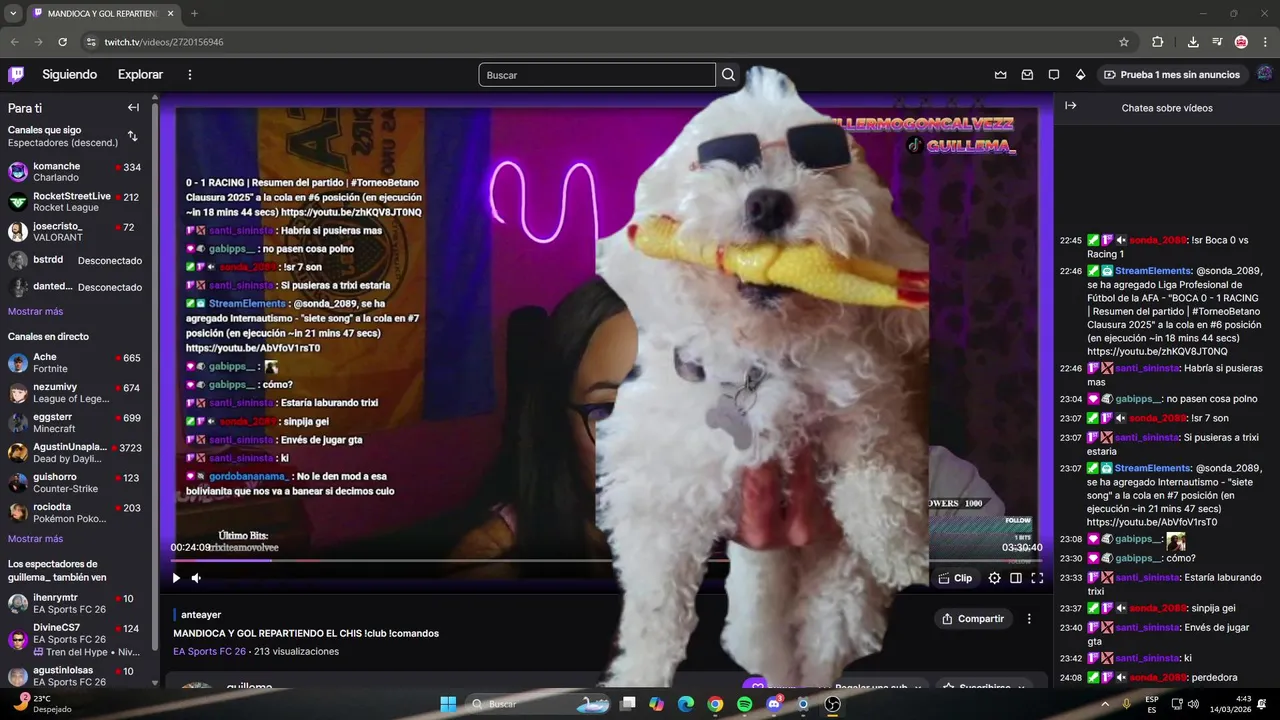Open browser extensions puzzle icon
Viewport: 1280px width, 720px height.
(x=1158, y=42)
